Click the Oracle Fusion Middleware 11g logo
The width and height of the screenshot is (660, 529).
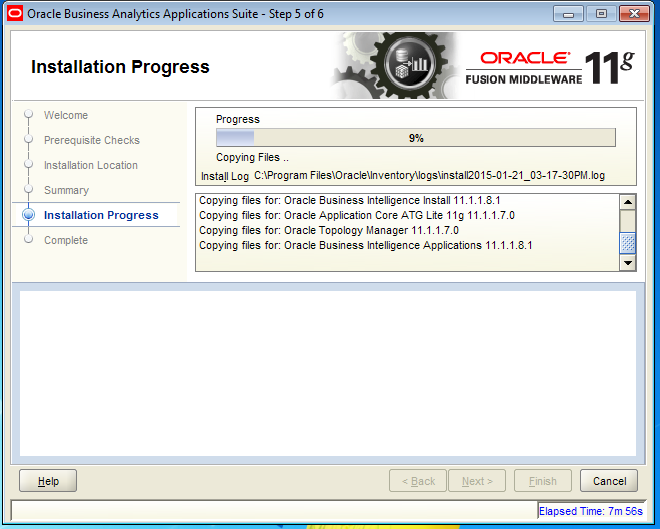(550, 67)
